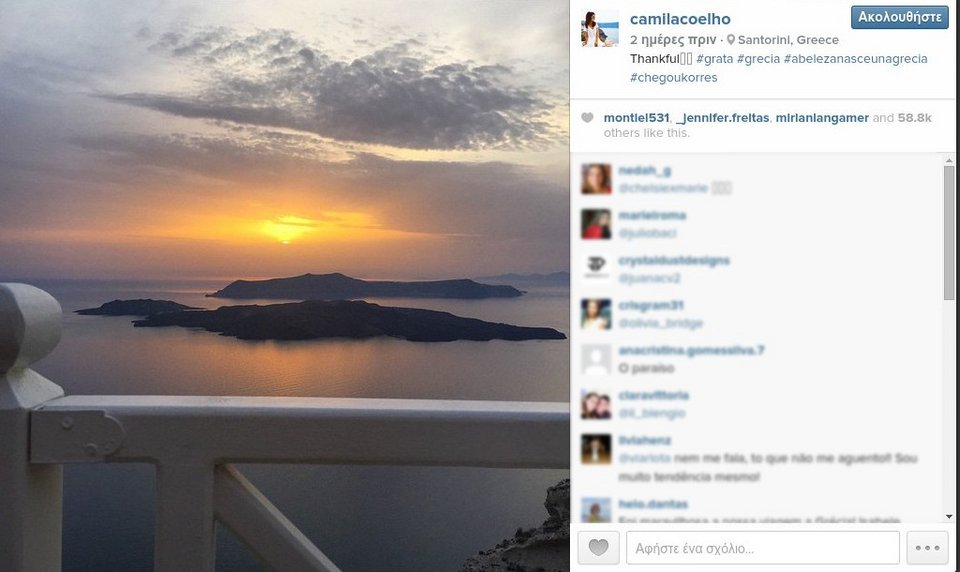Open montiel531 profile in likes list
960x572 pixels.
[636, 118]
